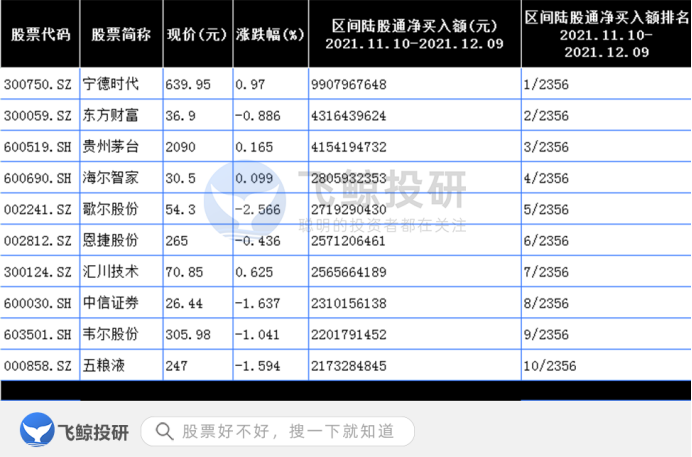Select stock name 海尔智家

click(x=110, y=178)
